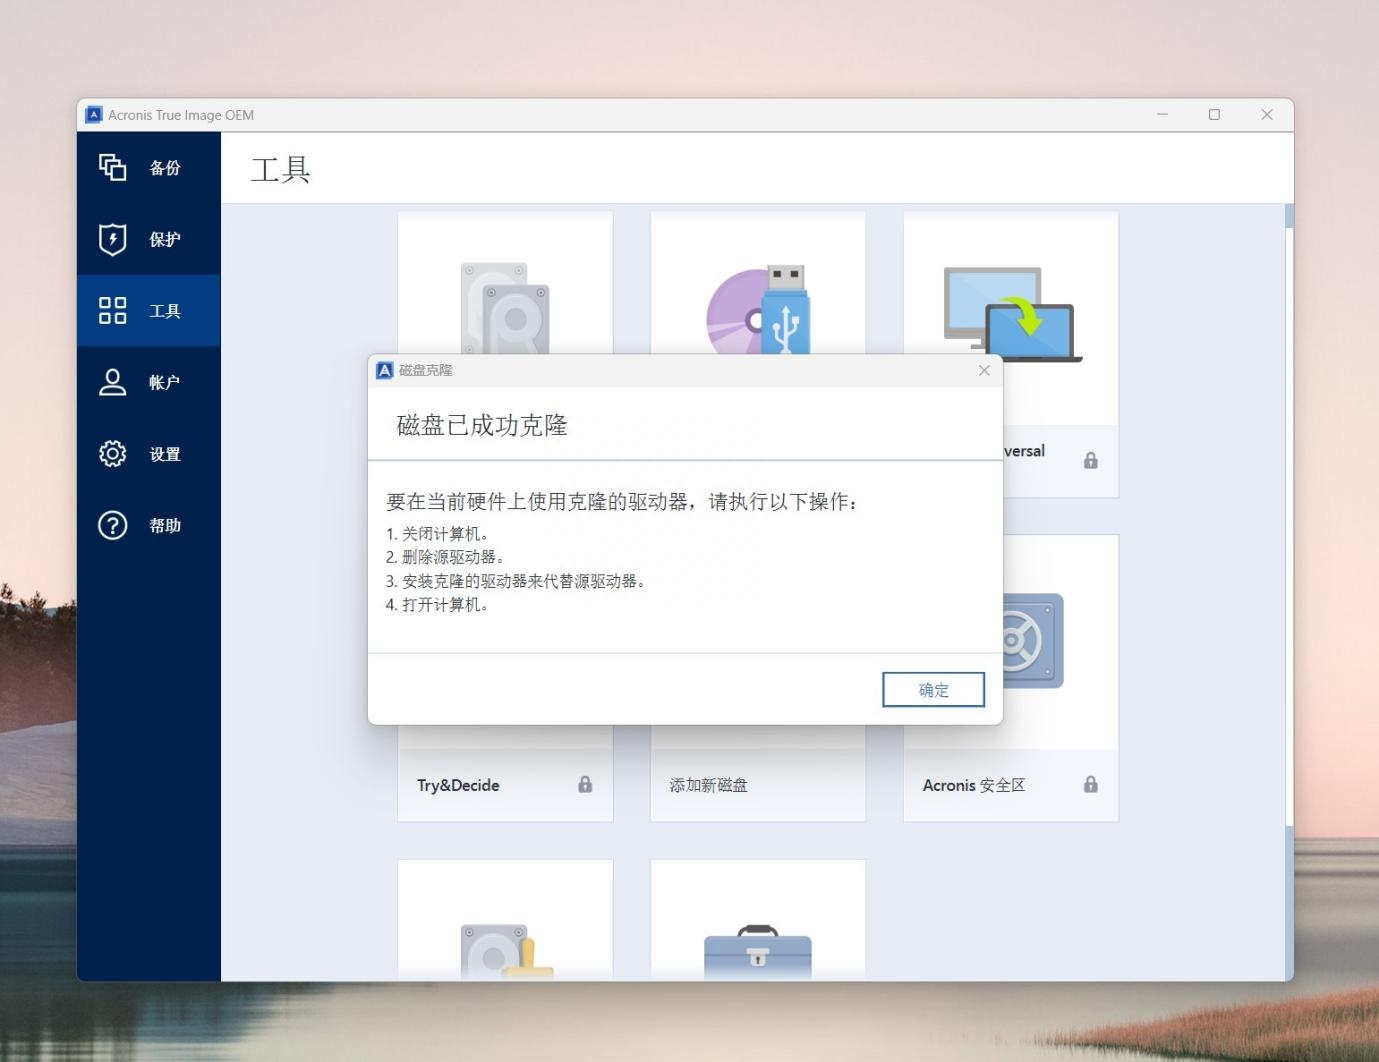Open the rescue media builder CD-USB icon
Screen dimensions: 1379x1062
click(x=758, y=309)
